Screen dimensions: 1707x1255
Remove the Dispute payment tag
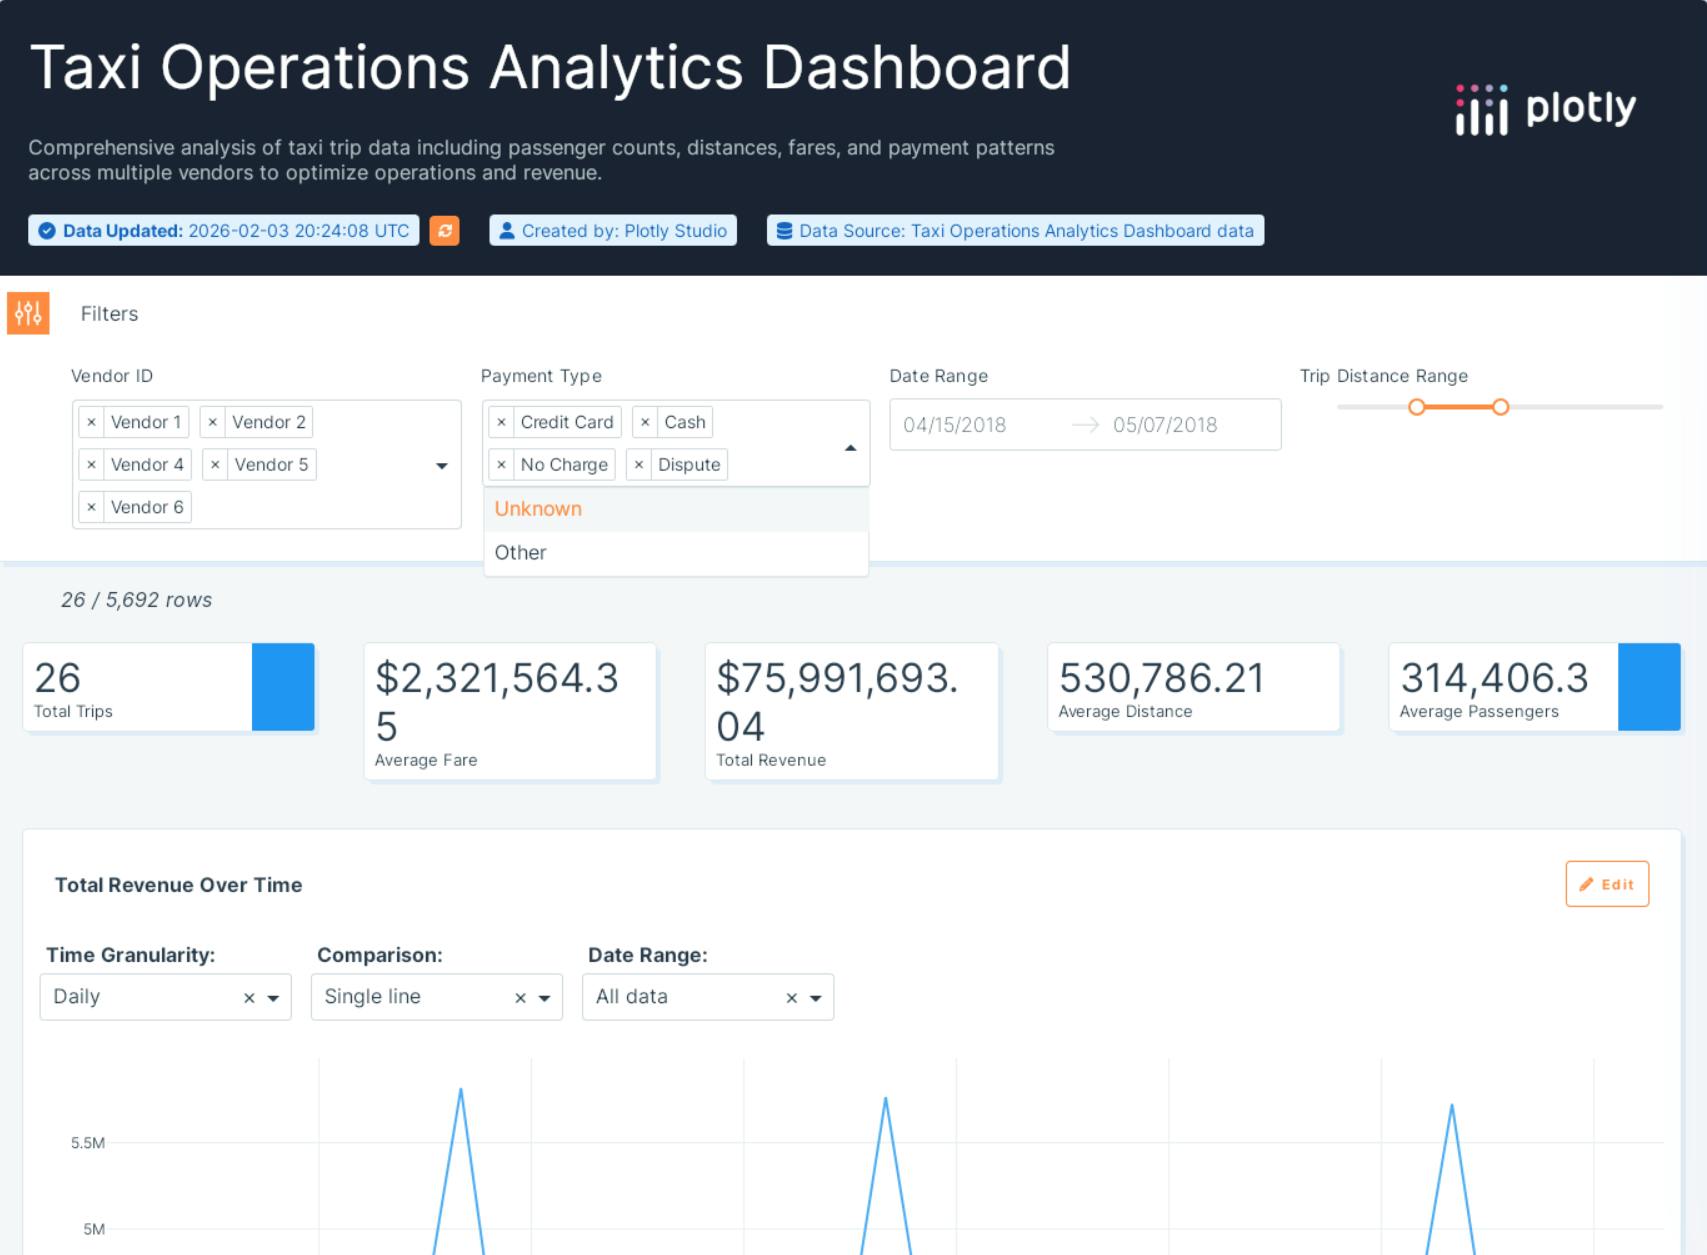639,465
